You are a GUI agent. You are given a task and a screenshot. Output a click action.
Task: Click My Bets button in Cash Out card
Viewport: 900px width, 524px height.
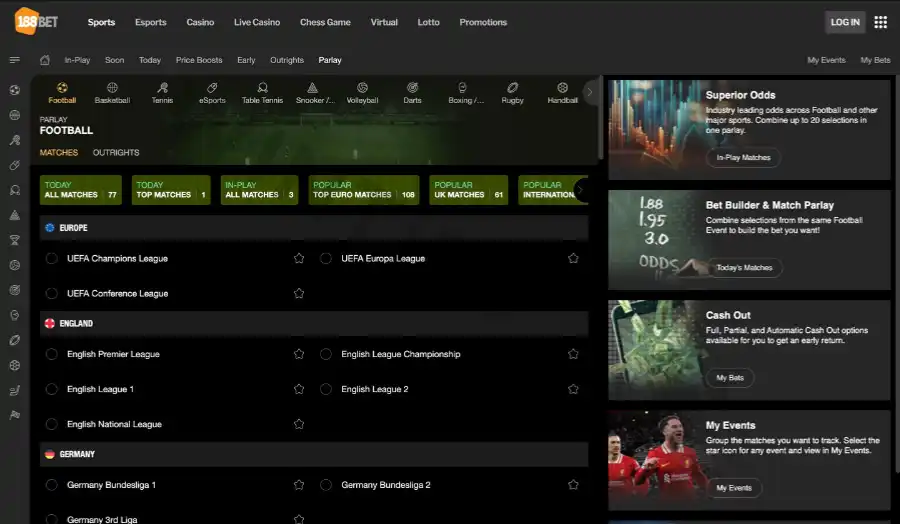click(730, 378)
